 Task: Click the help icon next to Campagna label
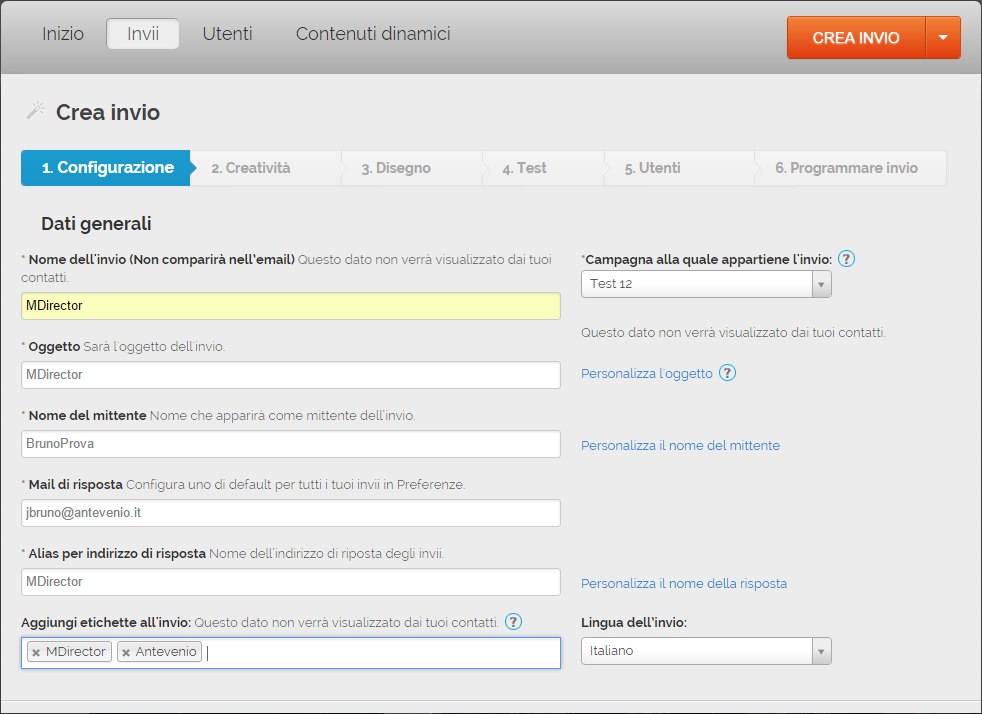coord(846,259)
